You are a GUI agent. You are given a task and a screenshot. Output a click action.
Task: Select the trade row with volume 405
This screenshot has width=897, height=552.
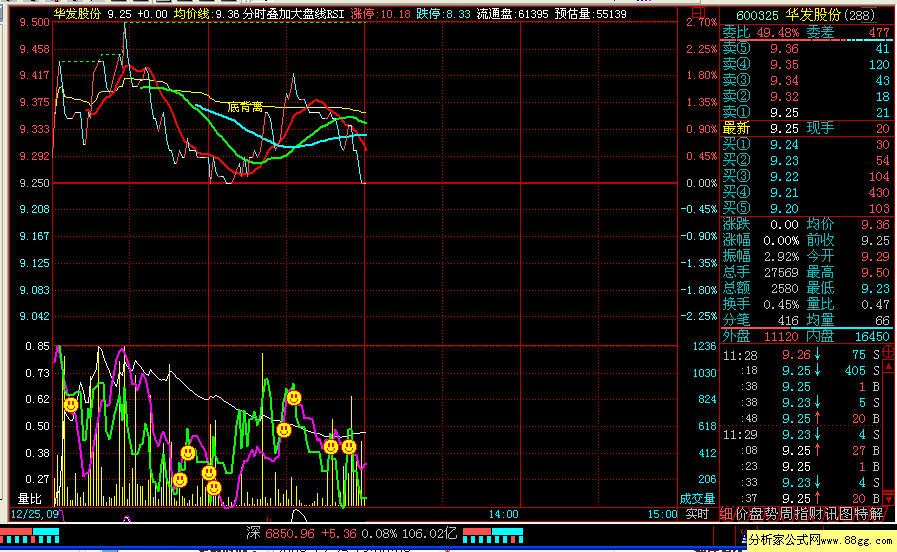[x=801, y=371]
